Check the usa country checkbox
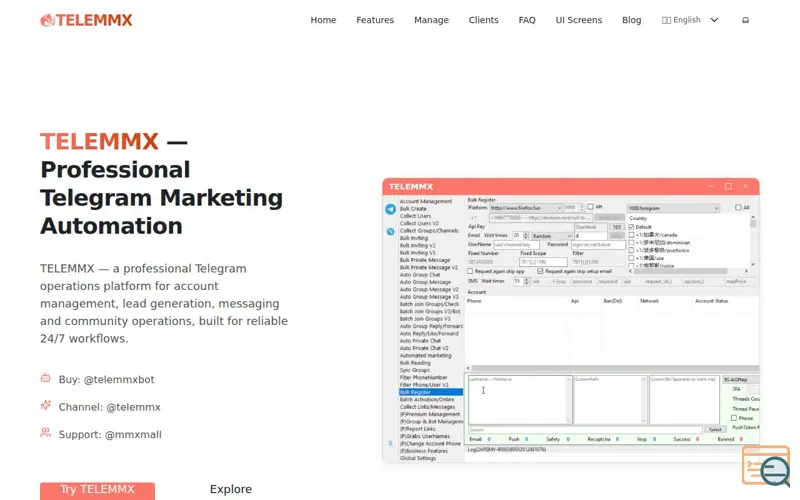This screenshot has height=500, width=800. [631, 258]
